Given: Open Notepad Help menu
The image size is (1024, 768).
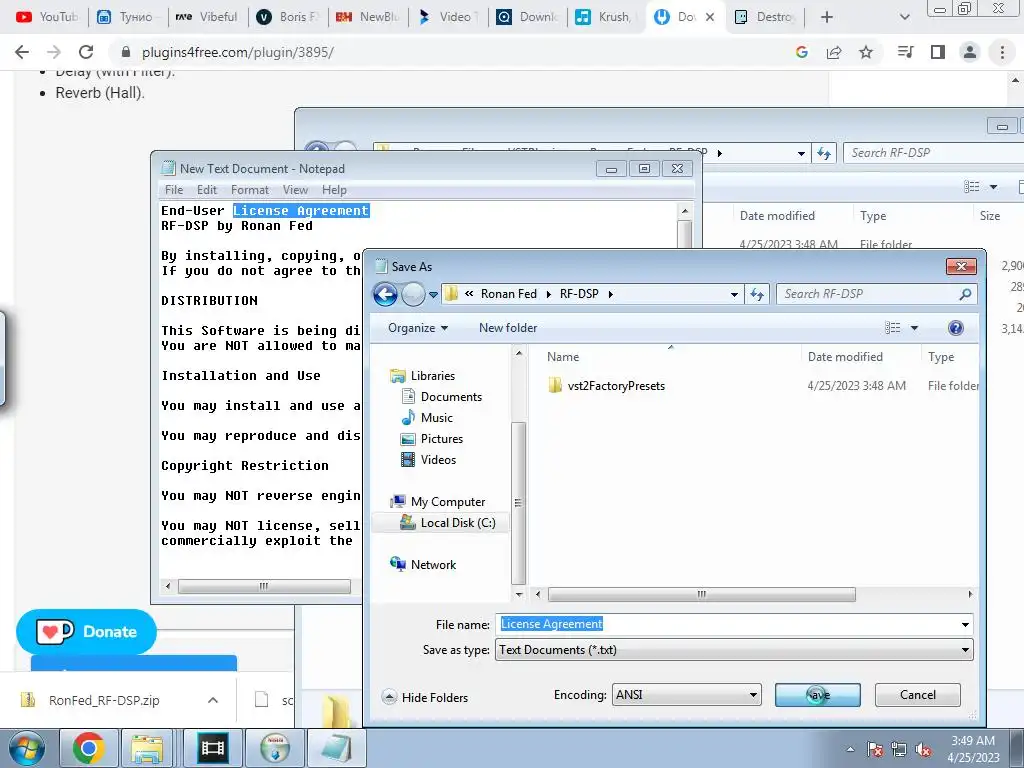Looking at the screenshot, I should pos(334,190).
